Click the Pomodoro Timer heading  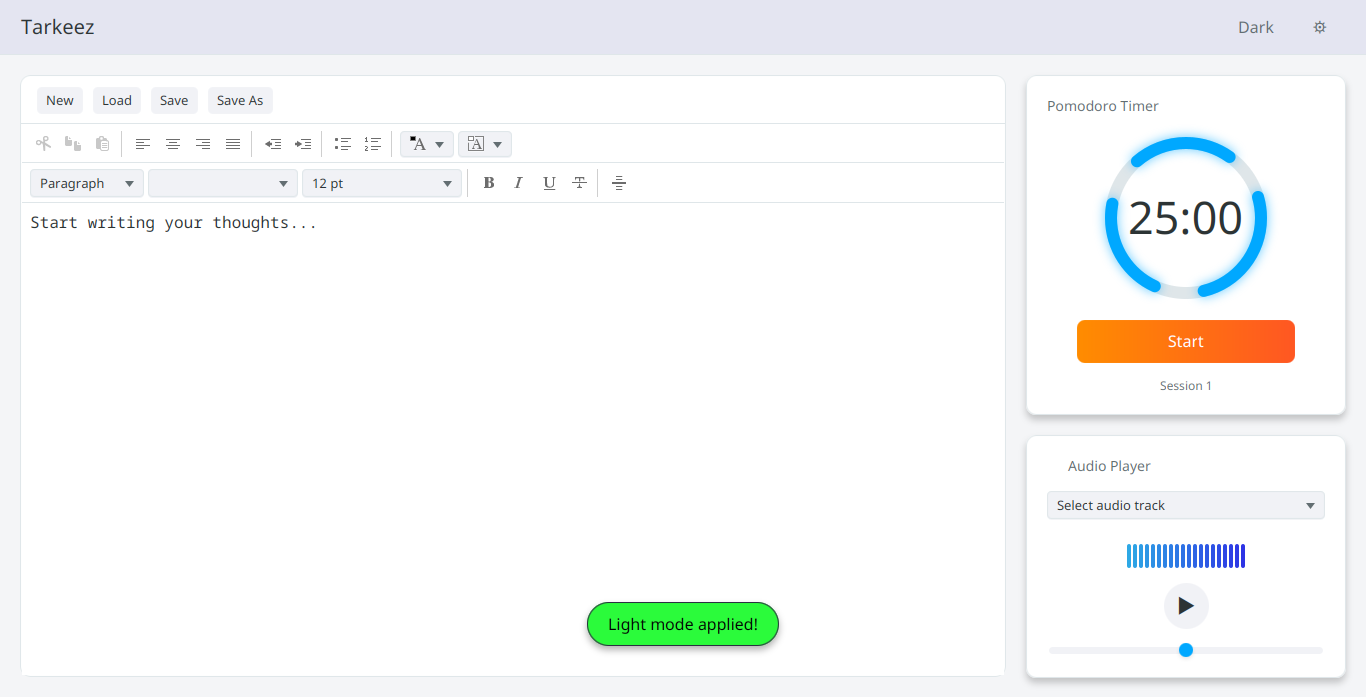[x=1103, y=106]
